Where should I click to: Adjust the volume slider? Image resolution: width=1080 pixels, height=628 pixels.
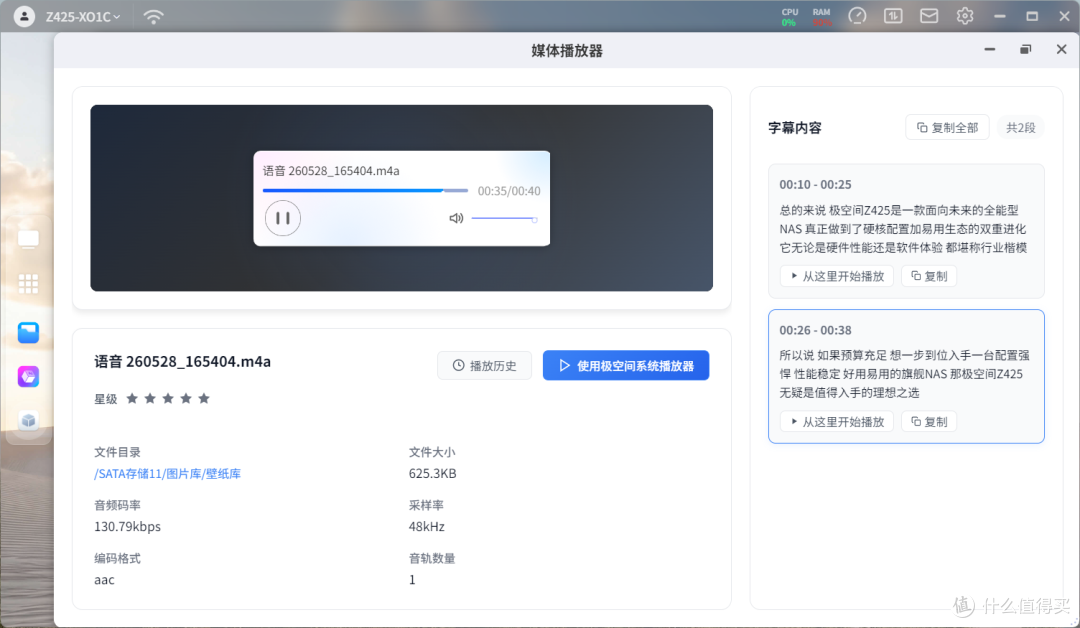pos(504,219)
